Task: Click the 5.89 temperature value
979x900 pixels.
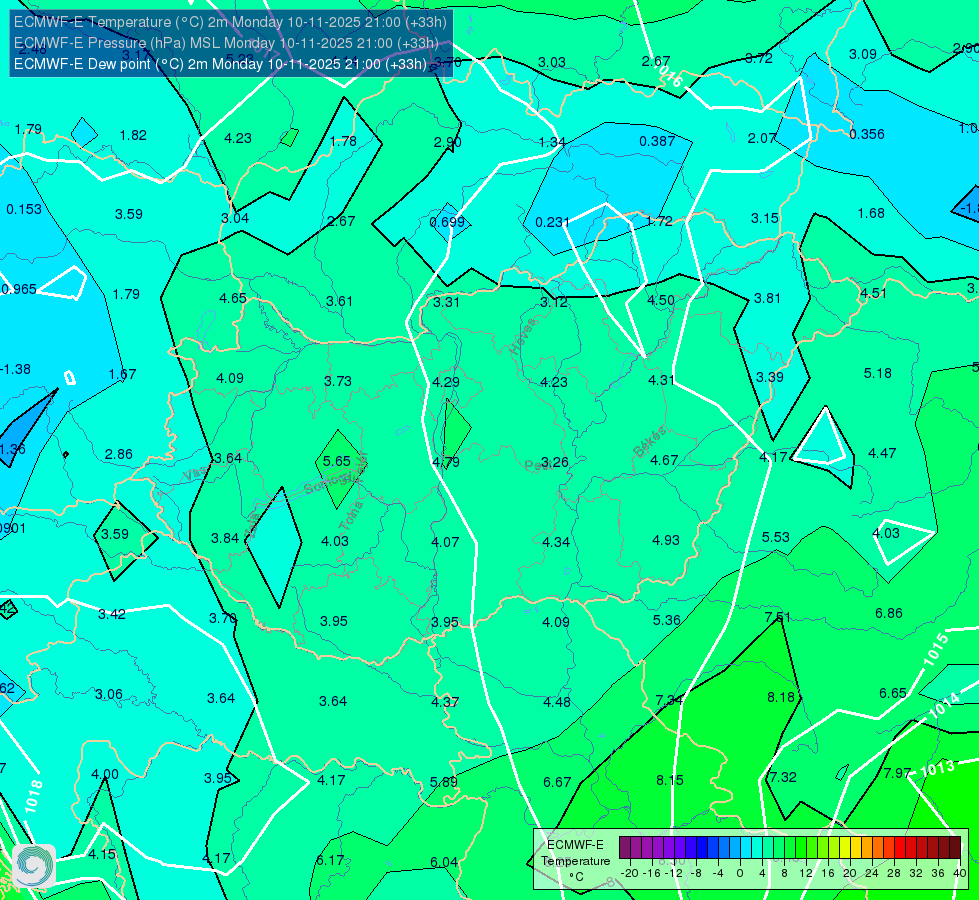Action: pyautogui.click(x=443, y=782)
